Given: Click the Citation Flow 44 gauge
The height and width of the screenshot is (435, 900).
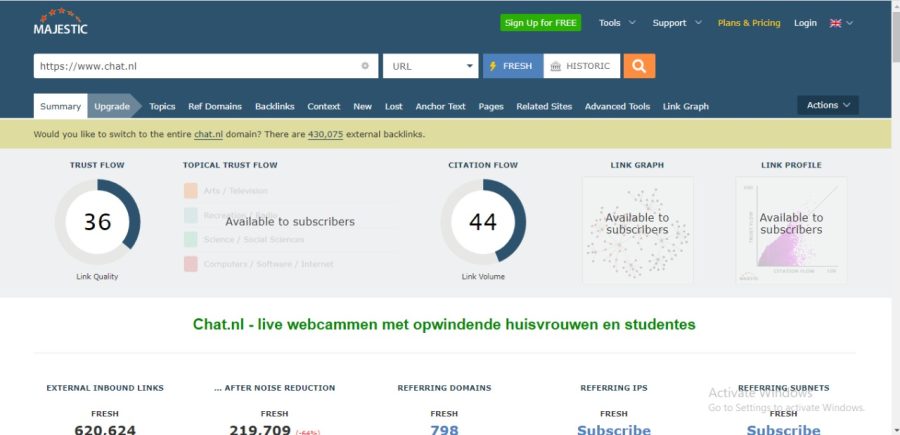Looking at the screenshot, I should (x=483, y=222).
